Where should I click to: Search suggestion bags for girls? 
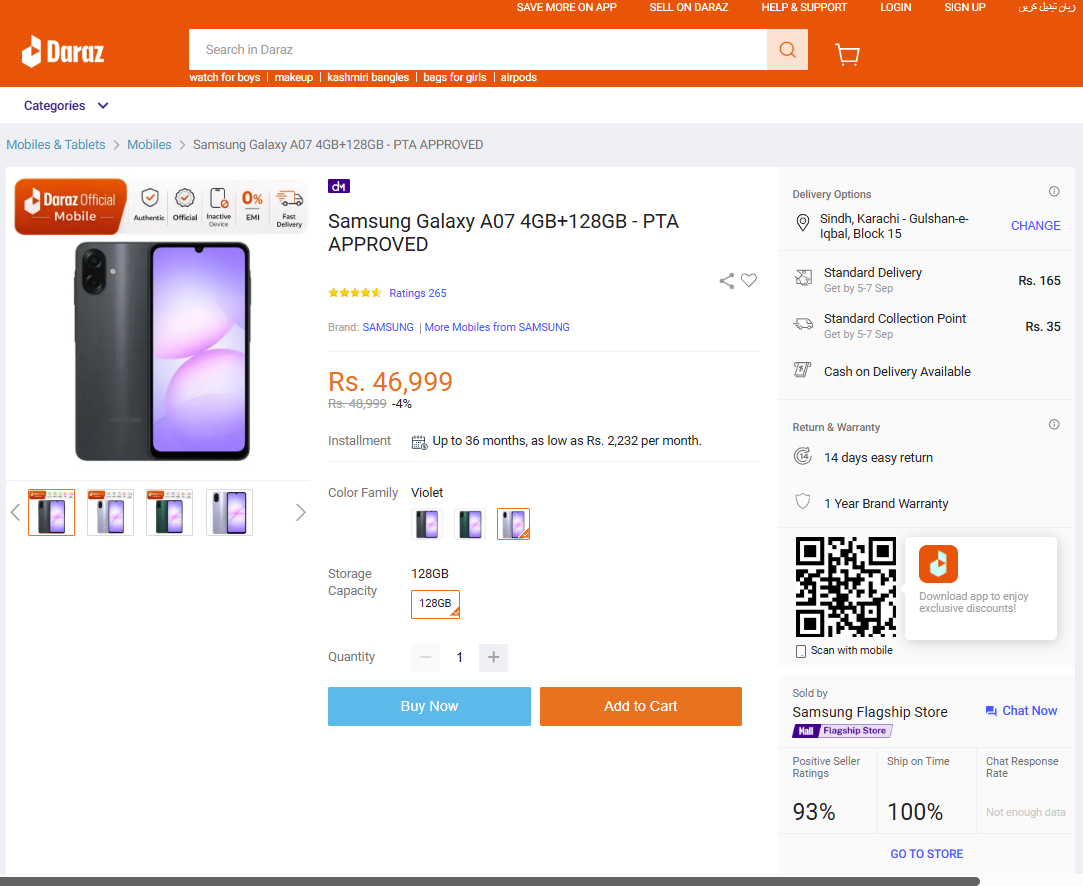click(454, 77)
